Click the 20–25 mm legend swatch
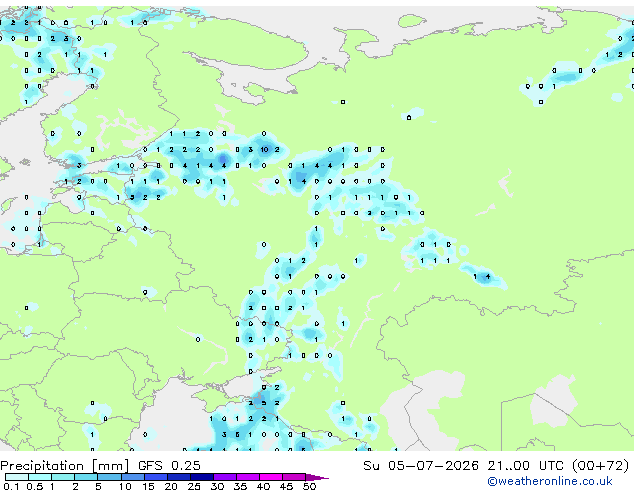This screenshot has height=490, width=634. 178,477
